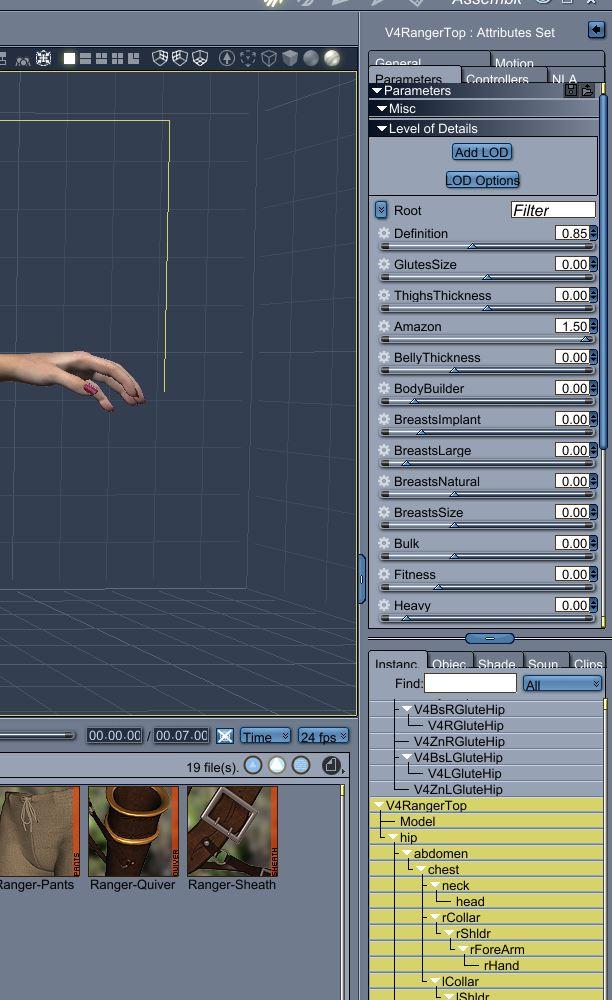The image size is (612, 1000).
Task: Click the gear icon beside Amazon
Action: (x=384, y=326)
